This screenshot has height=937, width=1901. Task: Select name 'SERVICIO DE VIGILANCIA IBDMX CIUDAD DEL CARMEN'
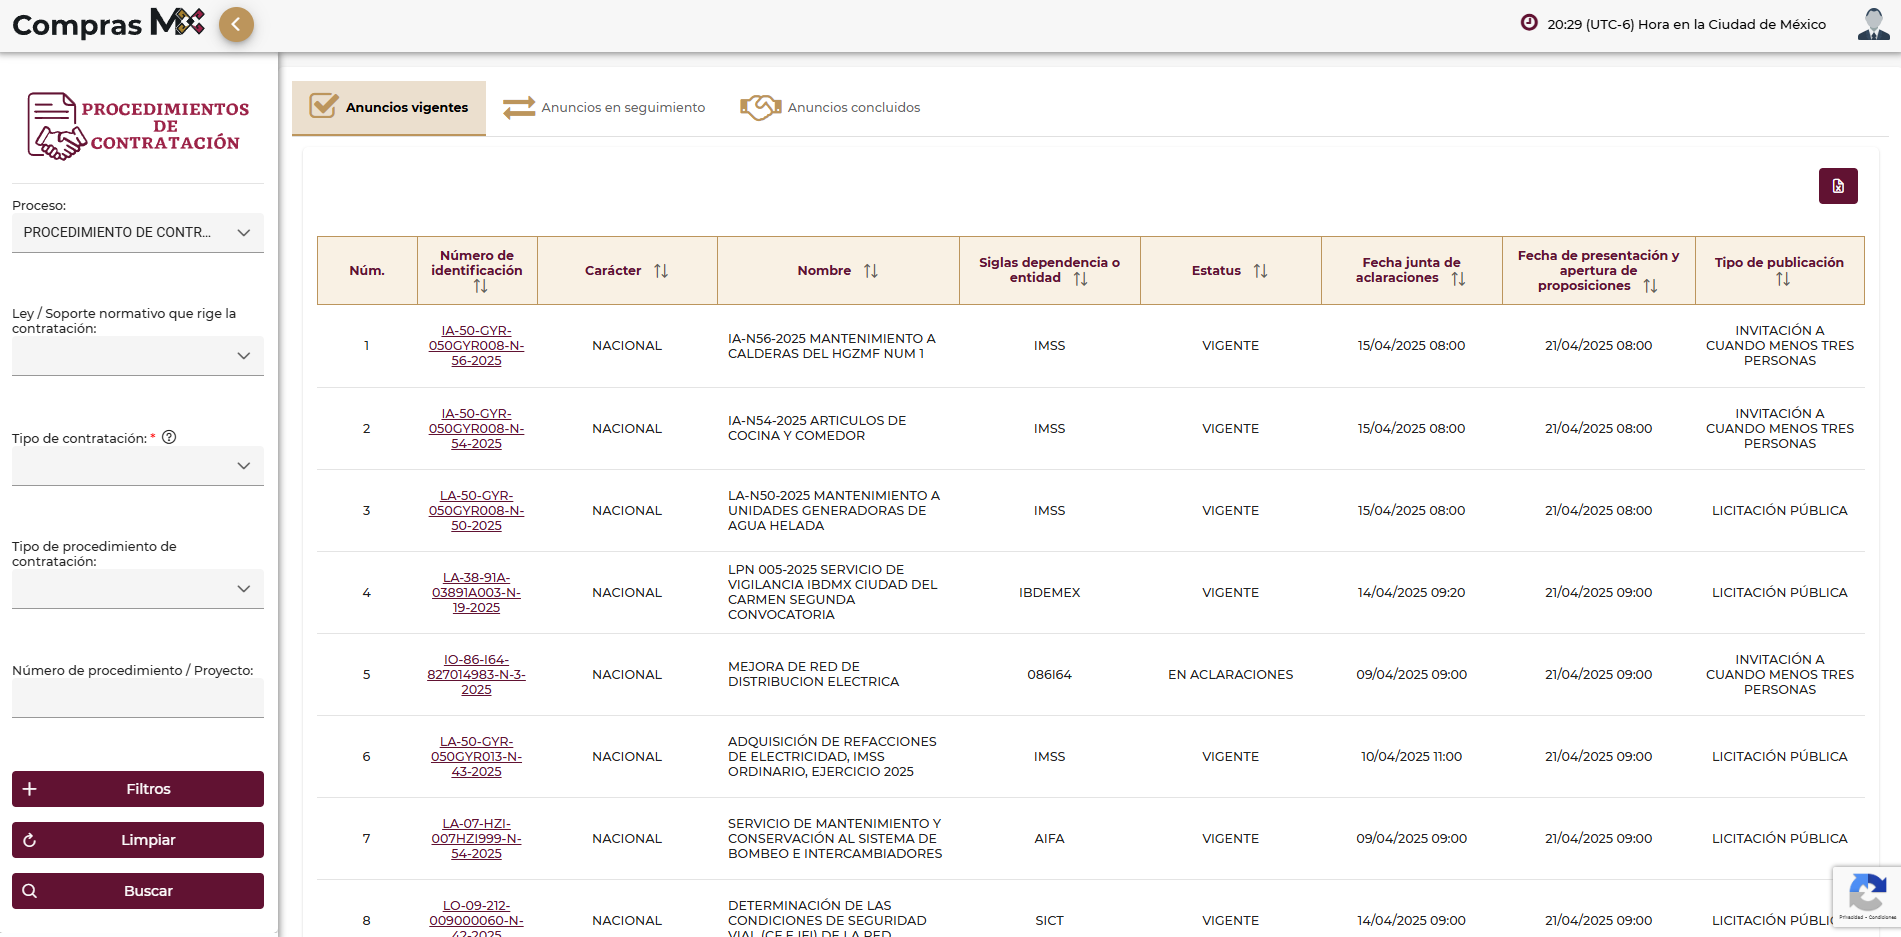(833, 592)
